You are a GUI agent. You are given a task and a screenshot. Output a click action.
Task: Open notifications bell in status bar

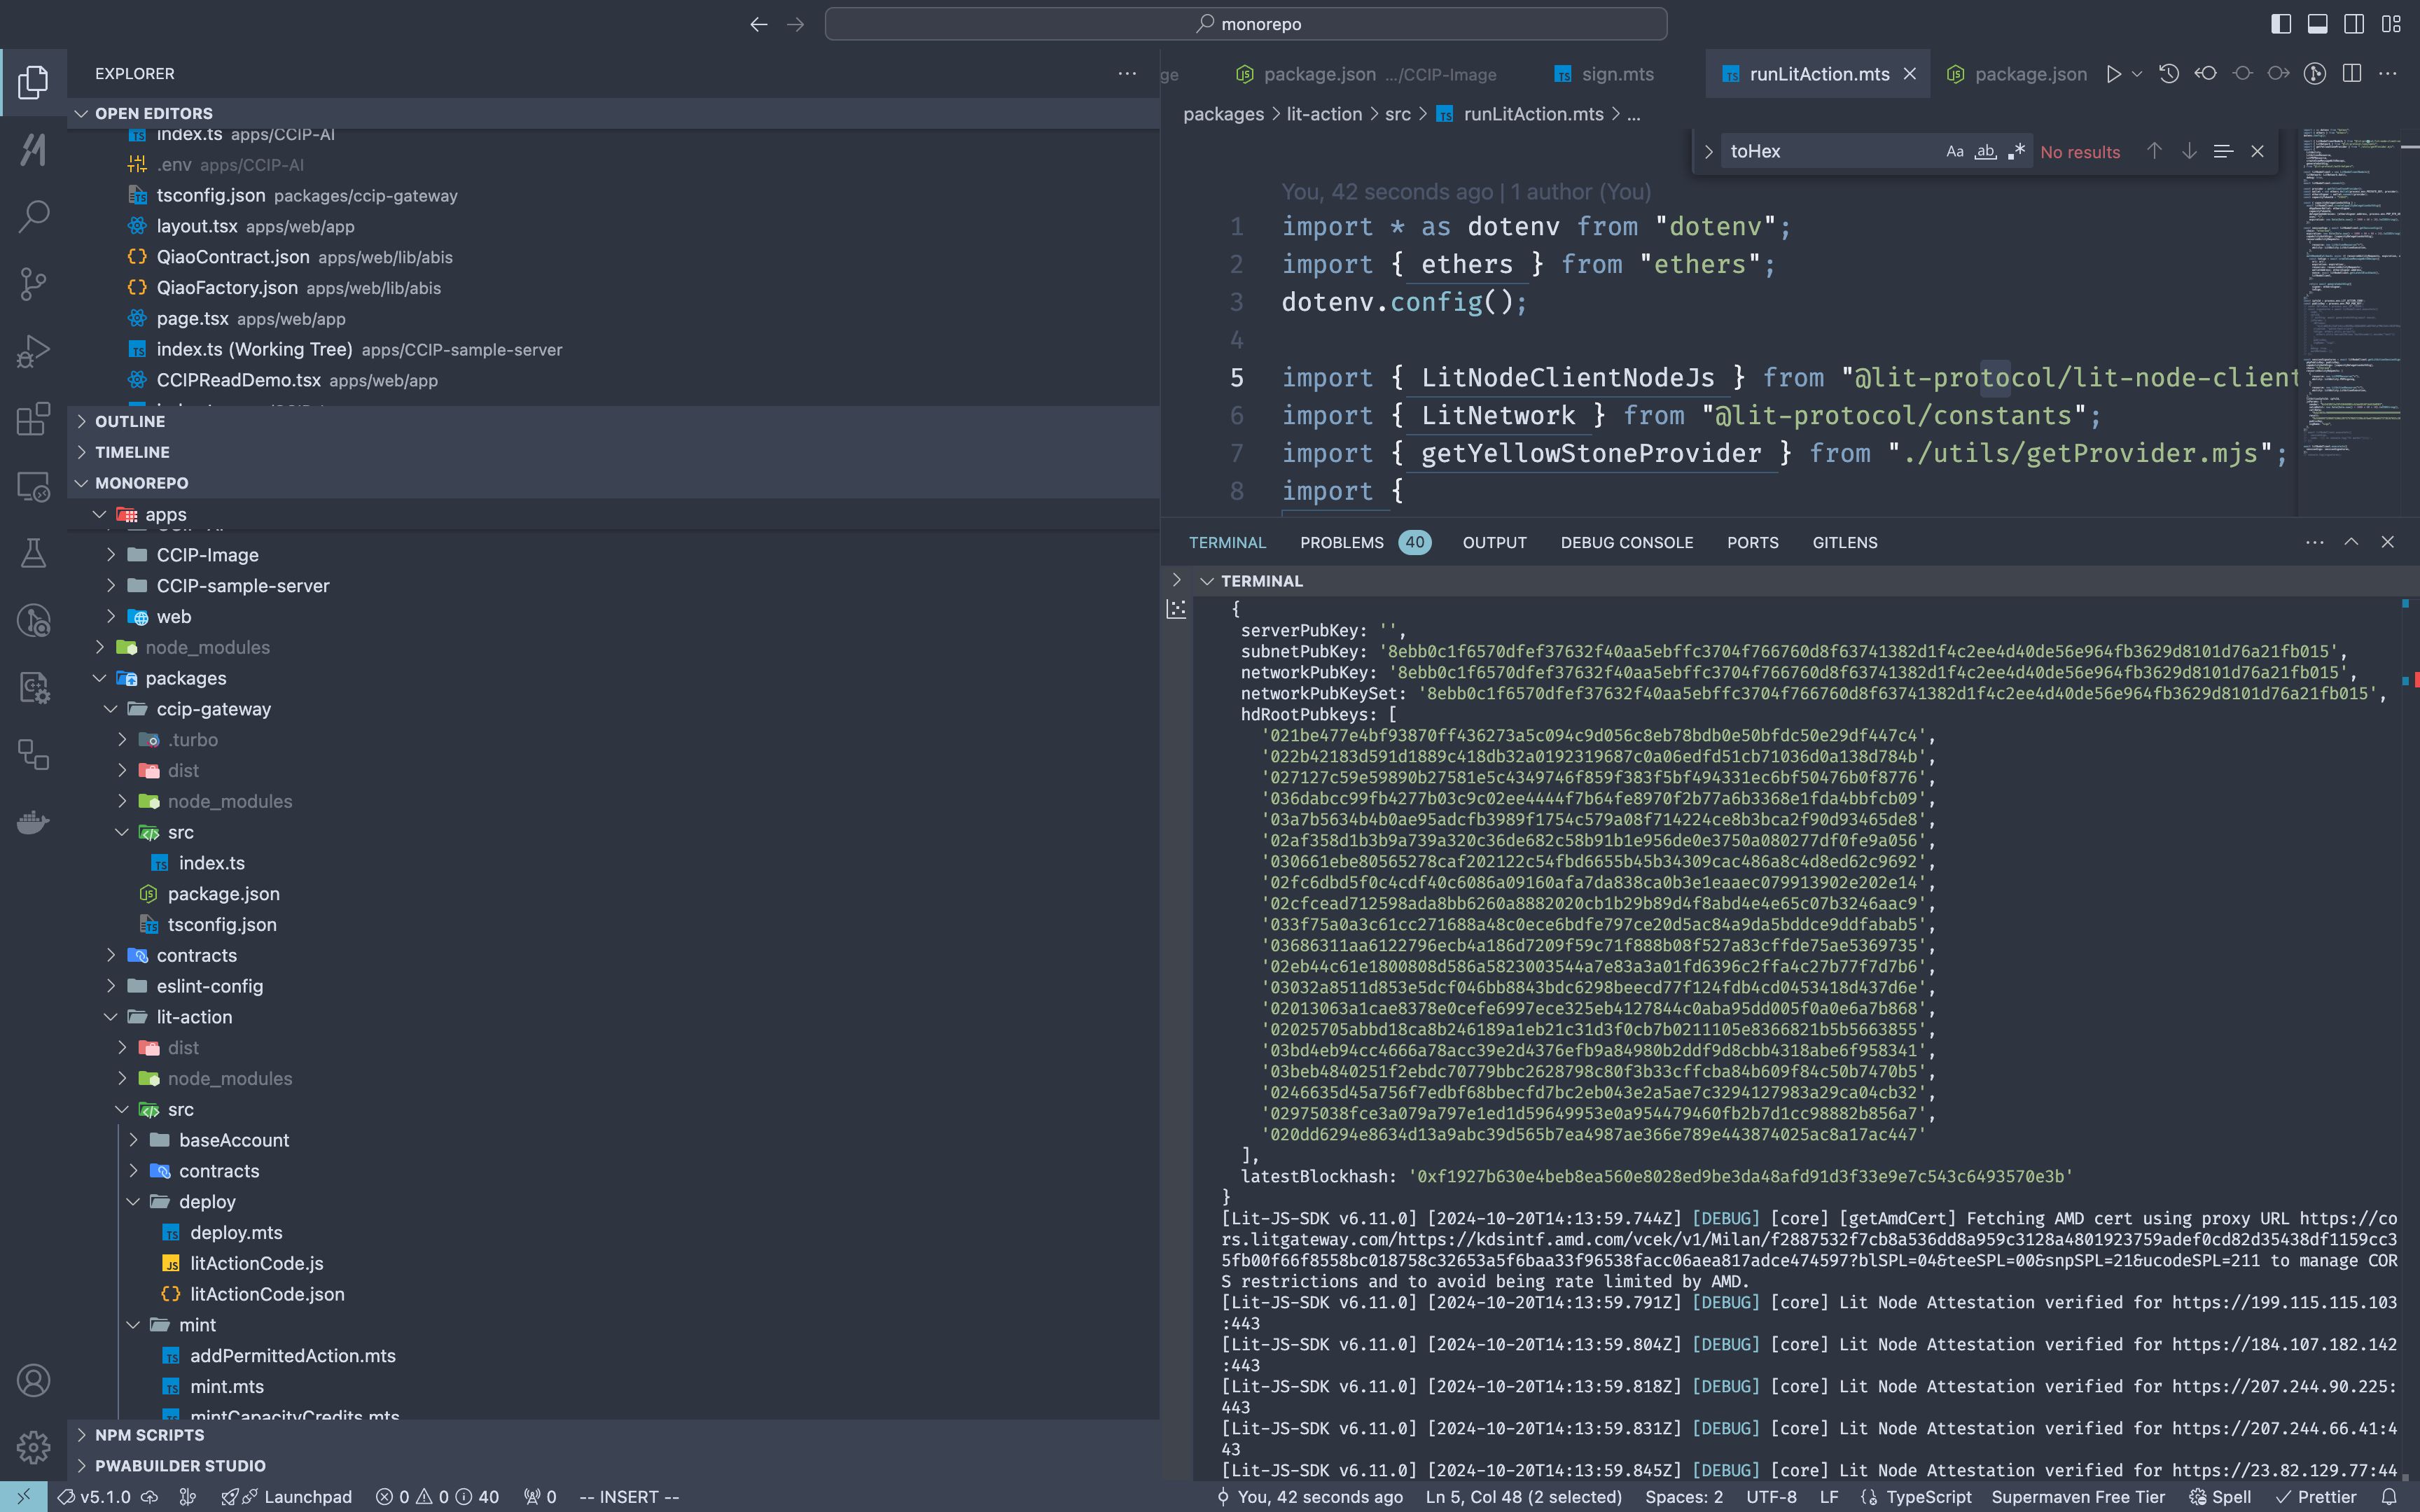click(2389, 1497)
